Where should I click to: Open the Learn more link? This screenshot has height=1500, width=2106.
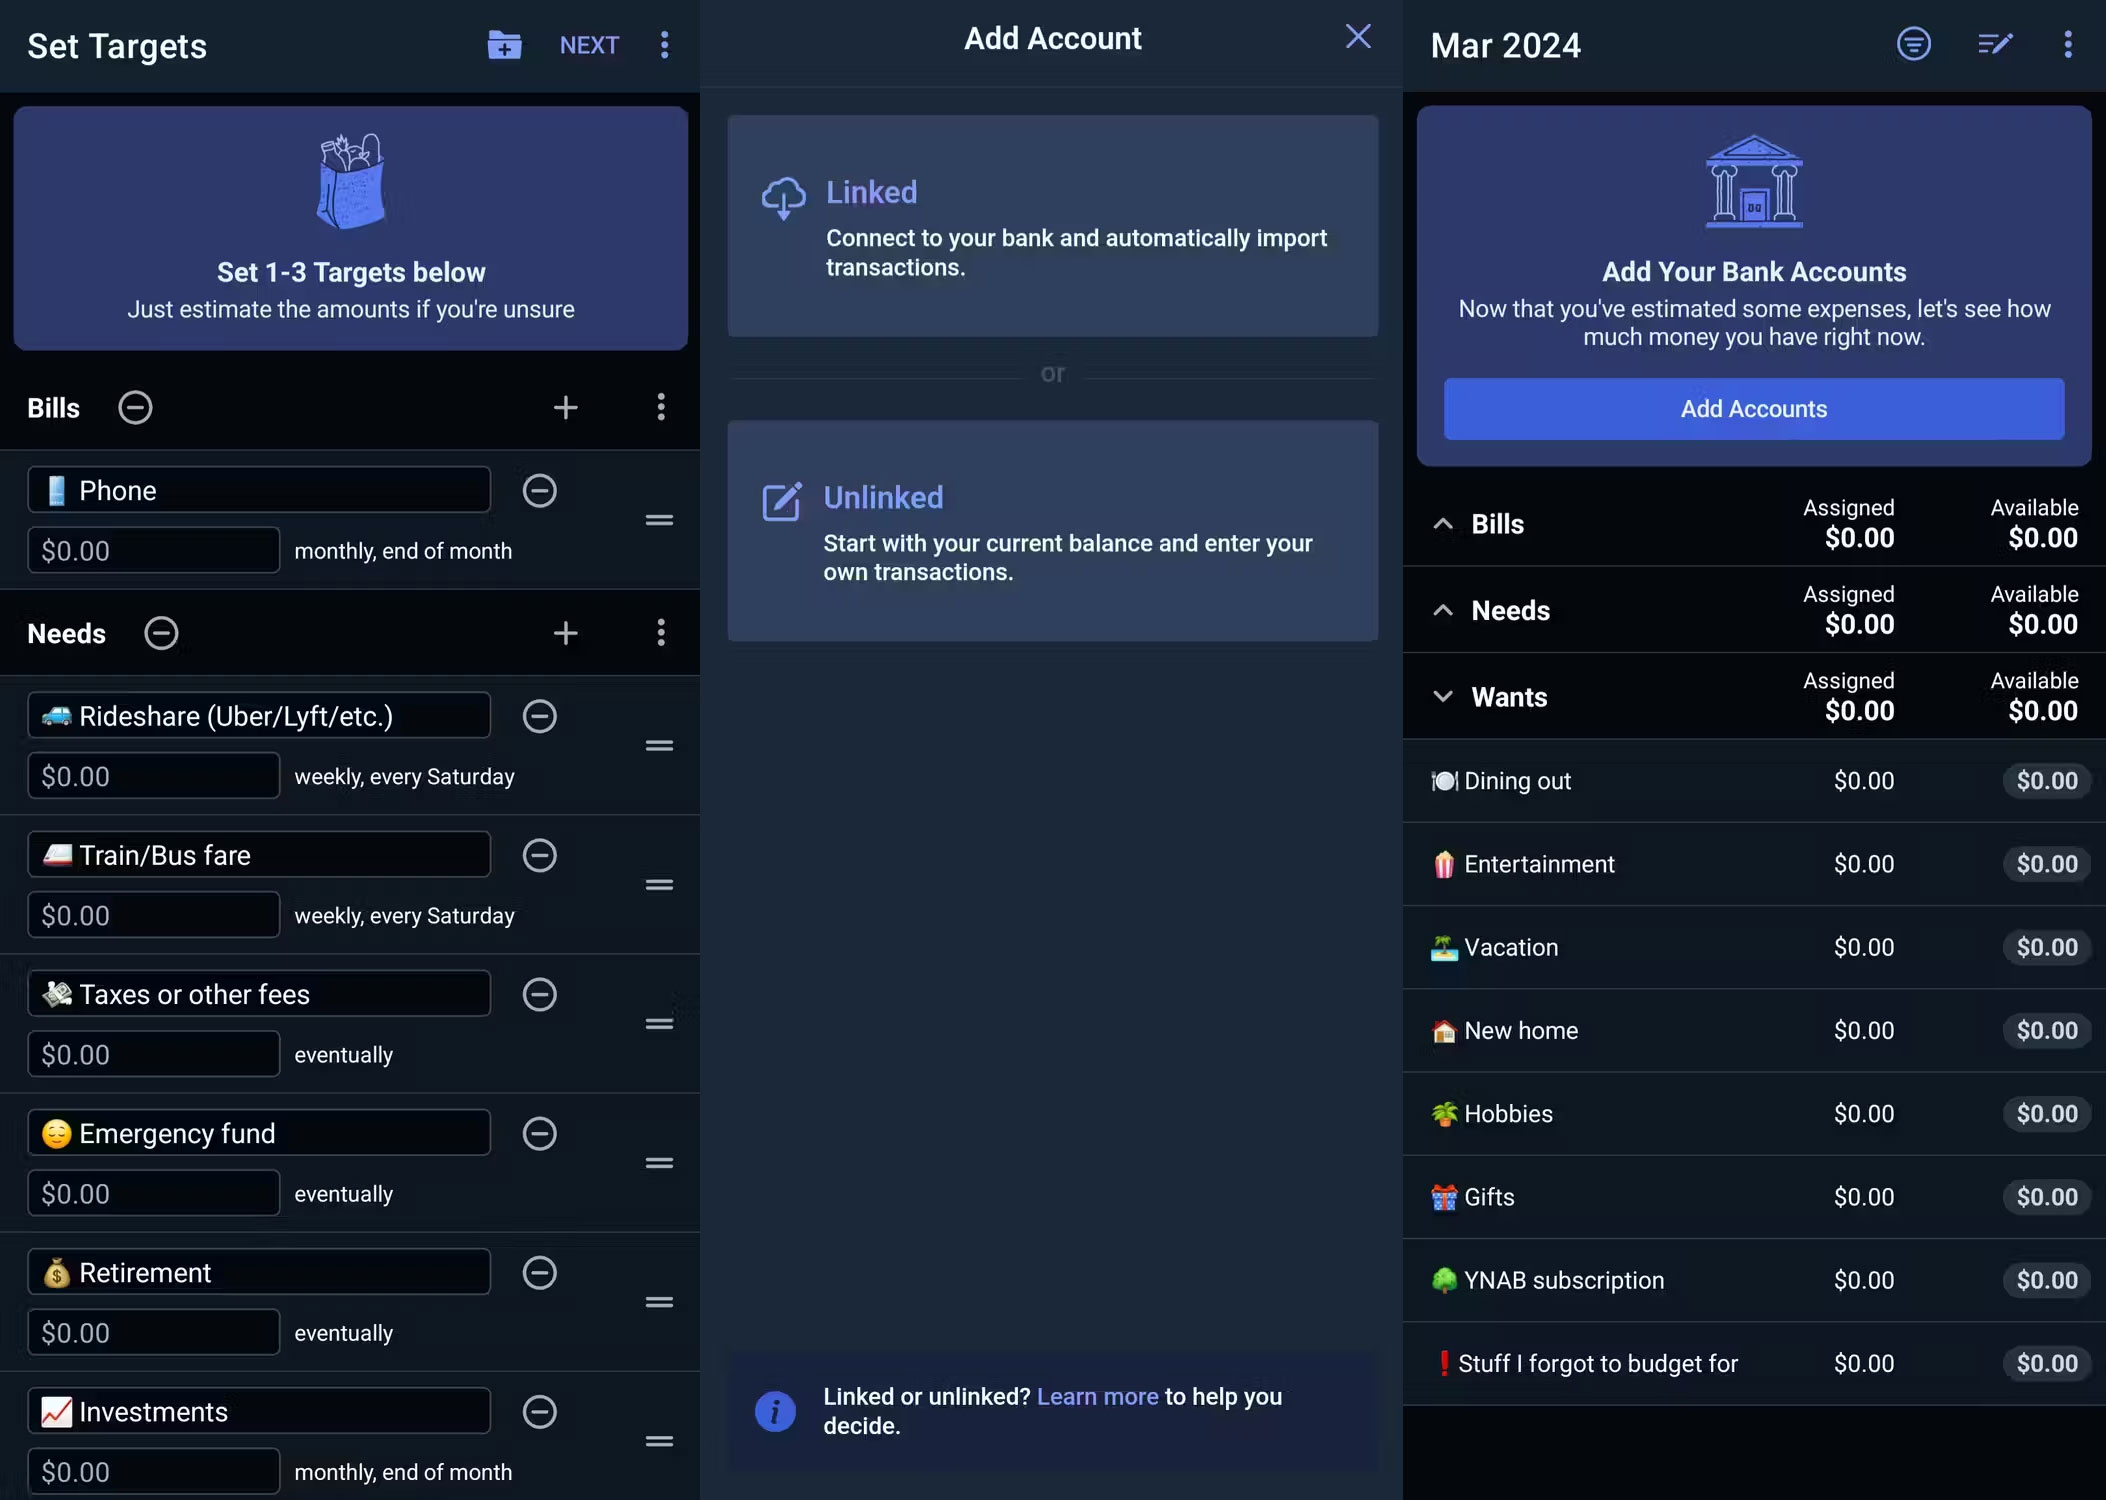pyautogui.click(x=1097, y=1397)
